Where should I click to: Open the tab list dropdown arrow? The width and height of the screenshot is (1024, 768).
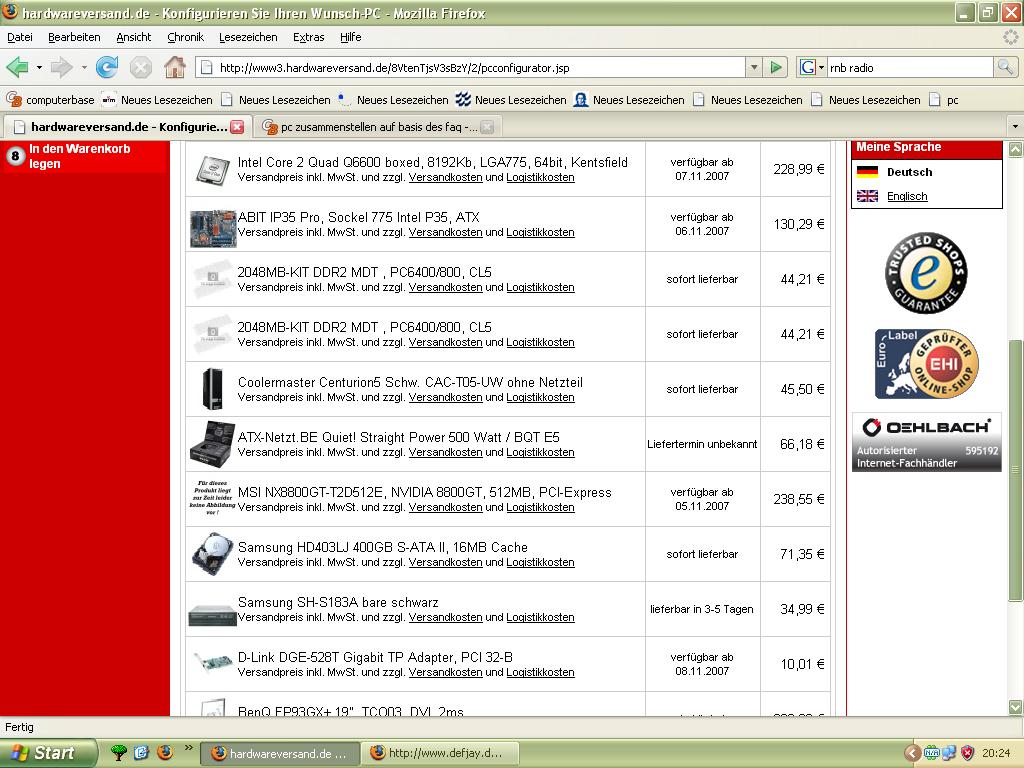(1015, 126)
